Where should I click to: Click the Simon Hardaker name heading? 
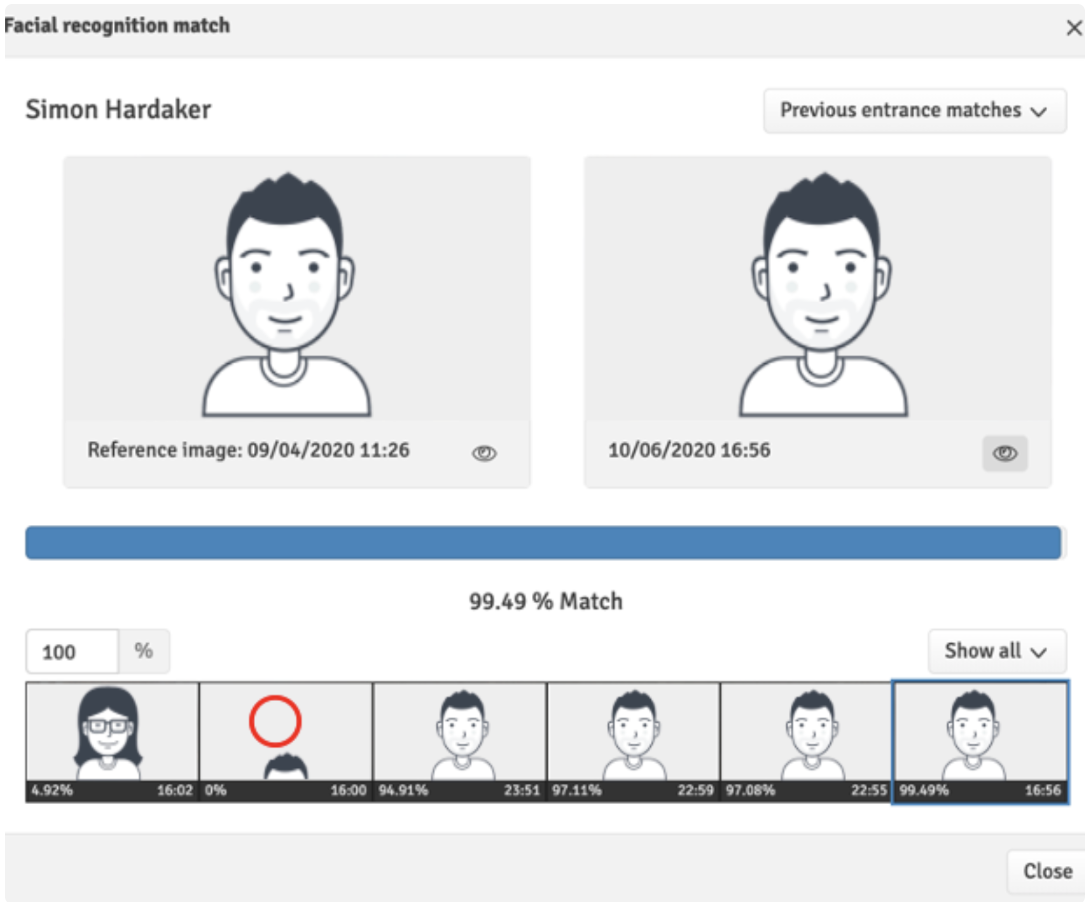pos(118,110)
